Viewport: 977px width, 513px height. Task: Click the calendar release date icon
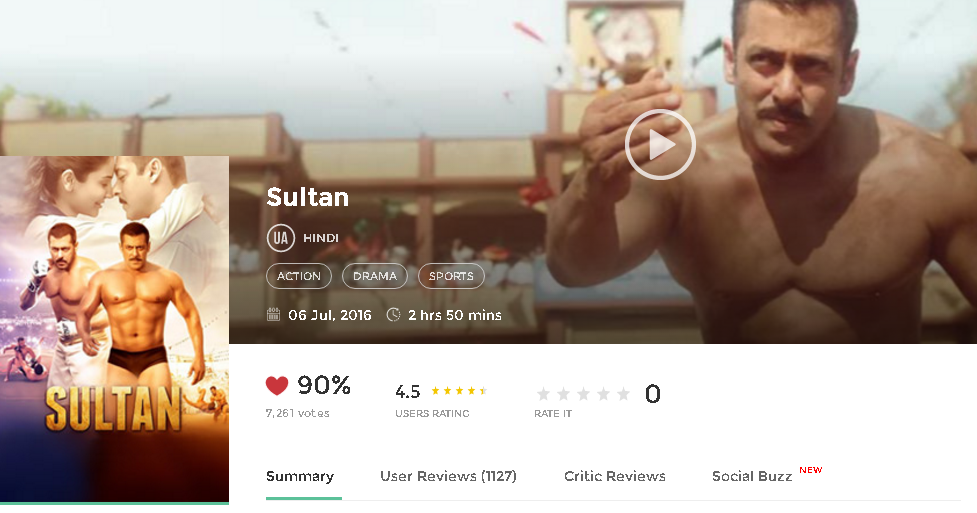tap(274, 315)
